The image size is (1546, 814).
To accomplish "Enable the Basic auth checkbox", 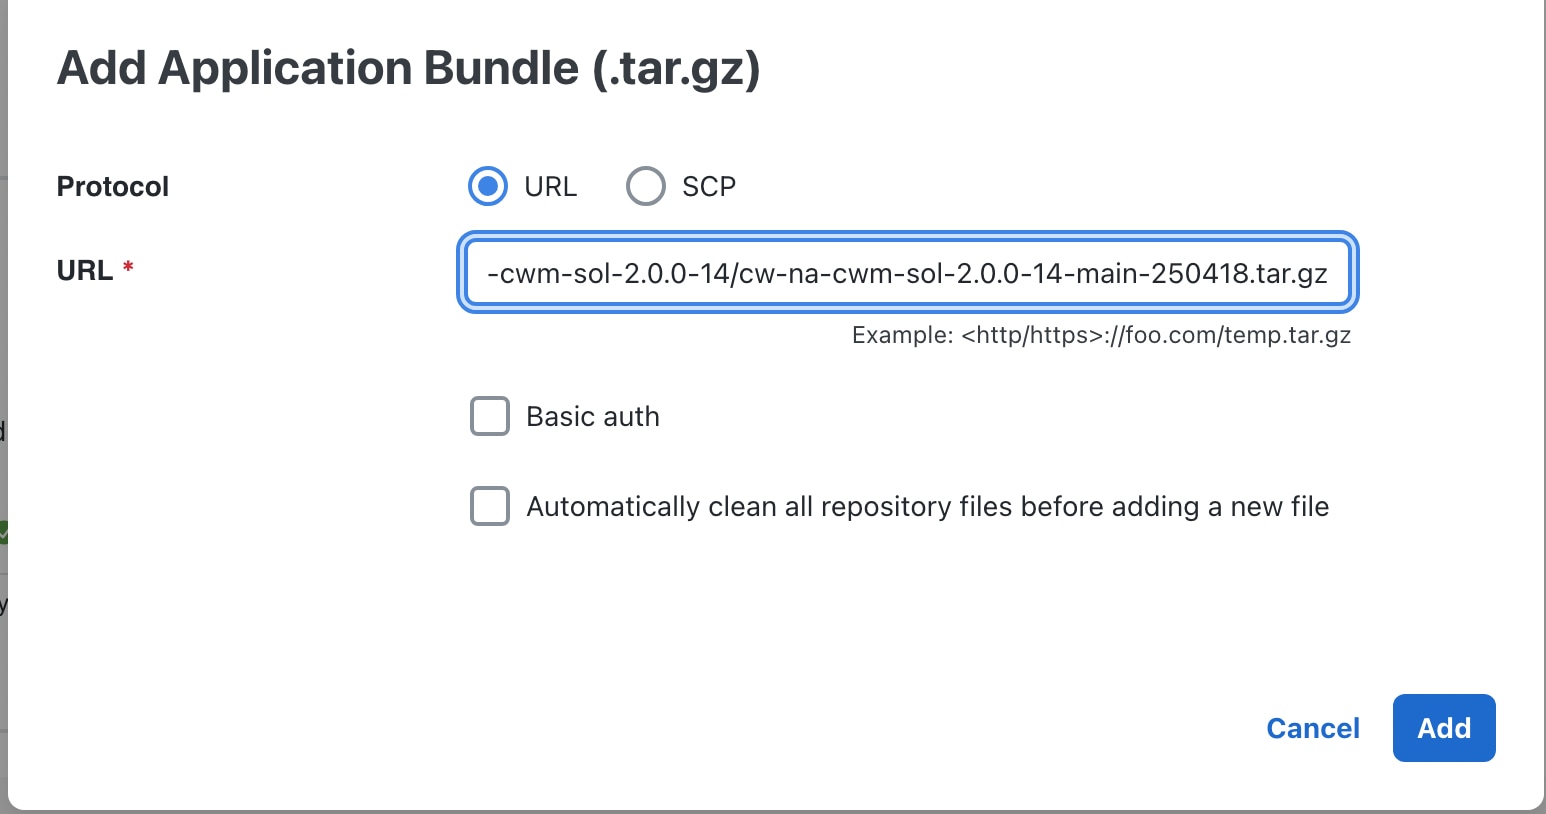I will click(x=490, y=416).
